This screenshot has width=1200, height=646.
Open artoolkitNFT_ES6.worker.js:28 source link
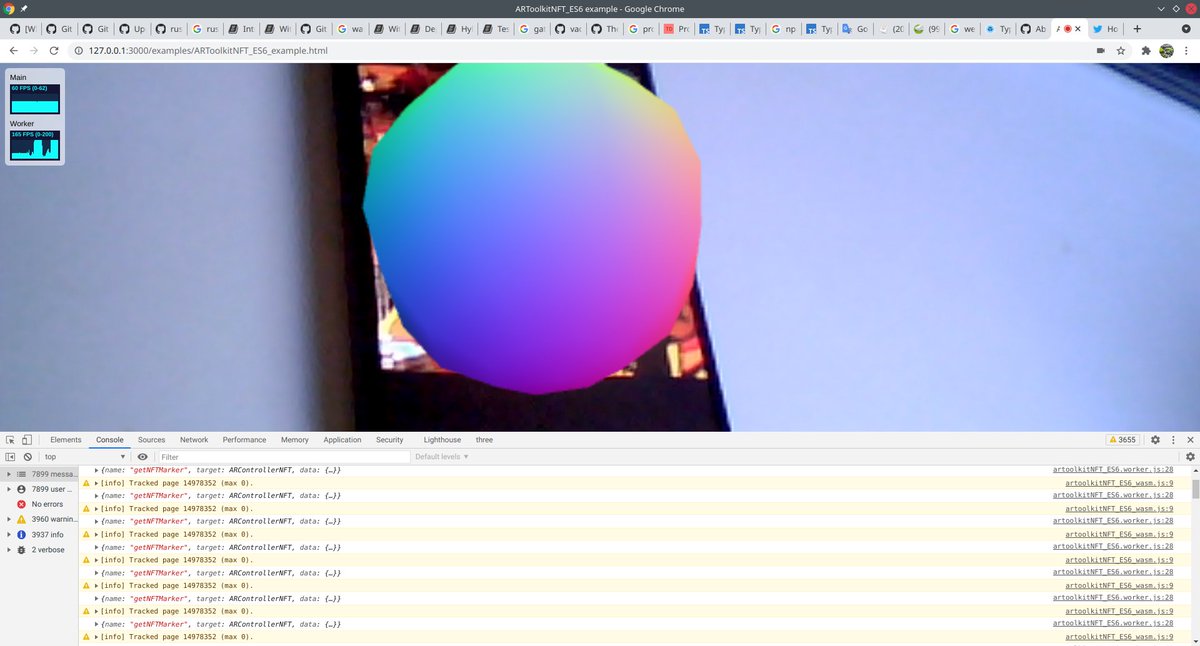[1111, 469]
